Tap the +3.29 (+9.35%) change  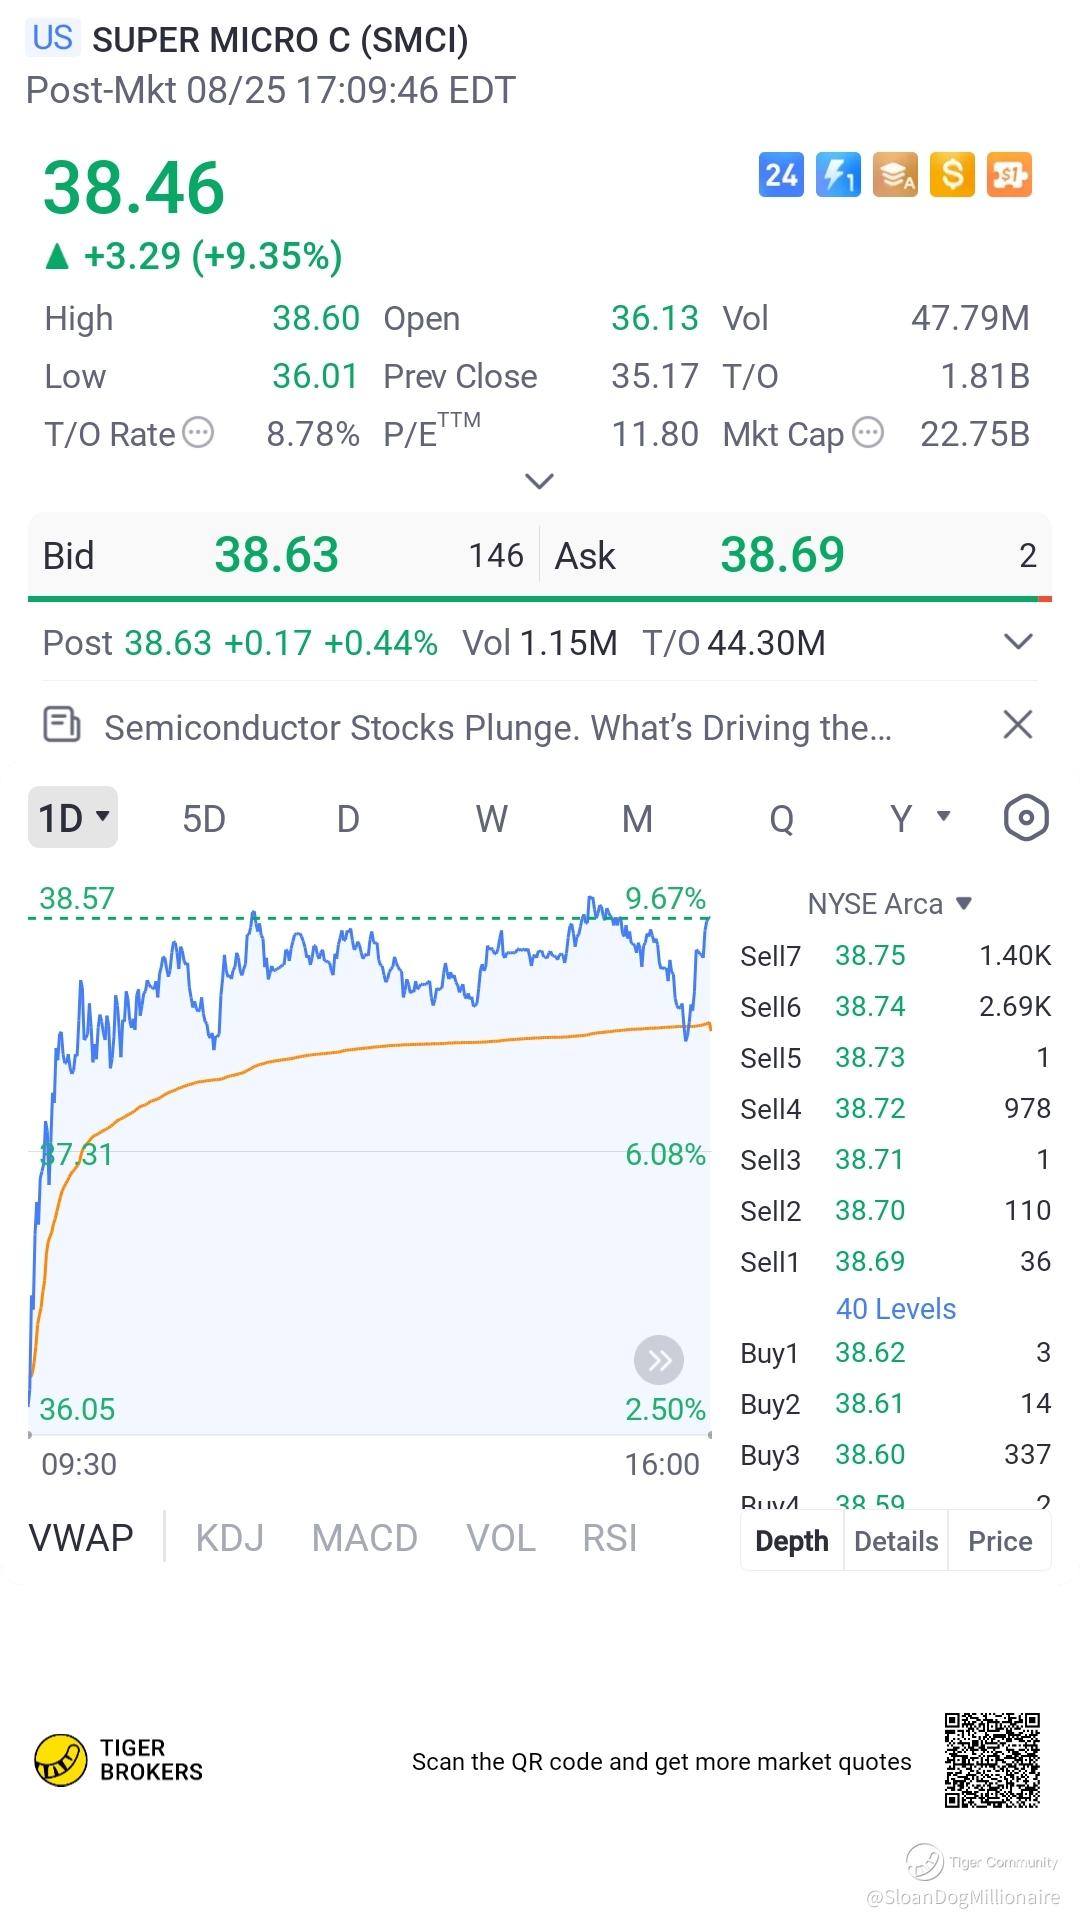(194, 257)
